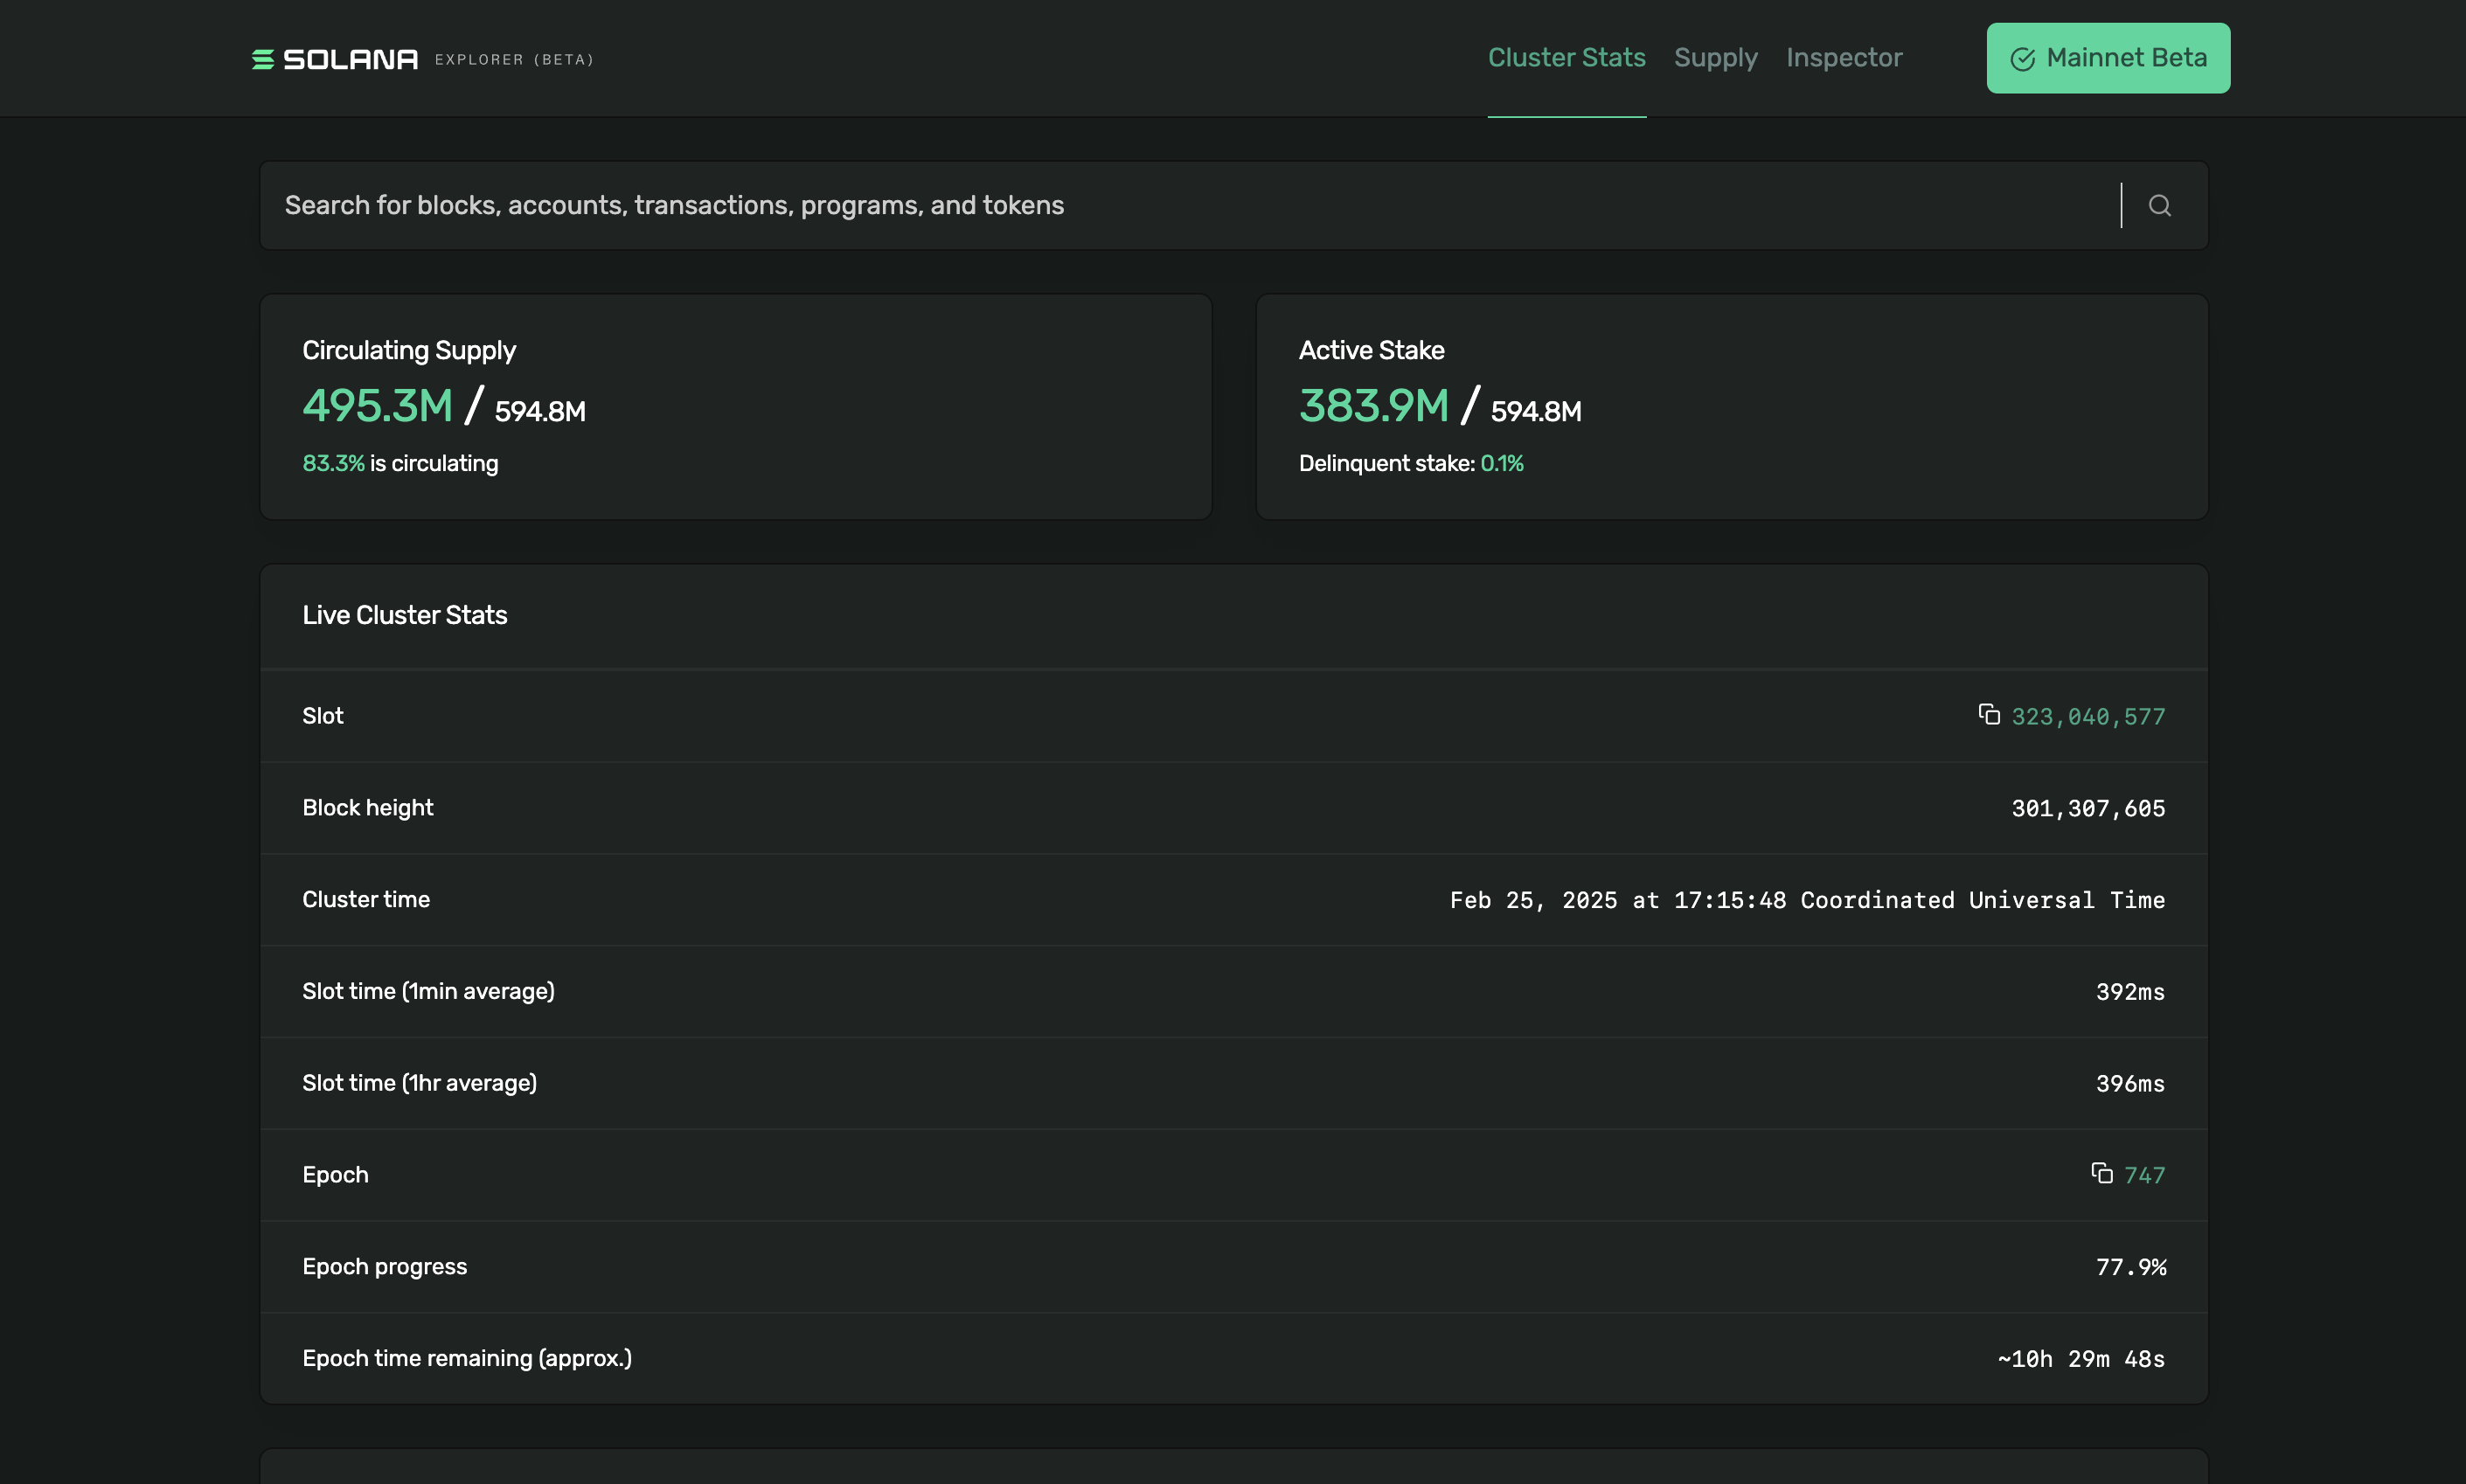The height and width of the screenshot is (1484, 2466).
Task: Copy the slot number using copy icon
Action: point(1989,714)
